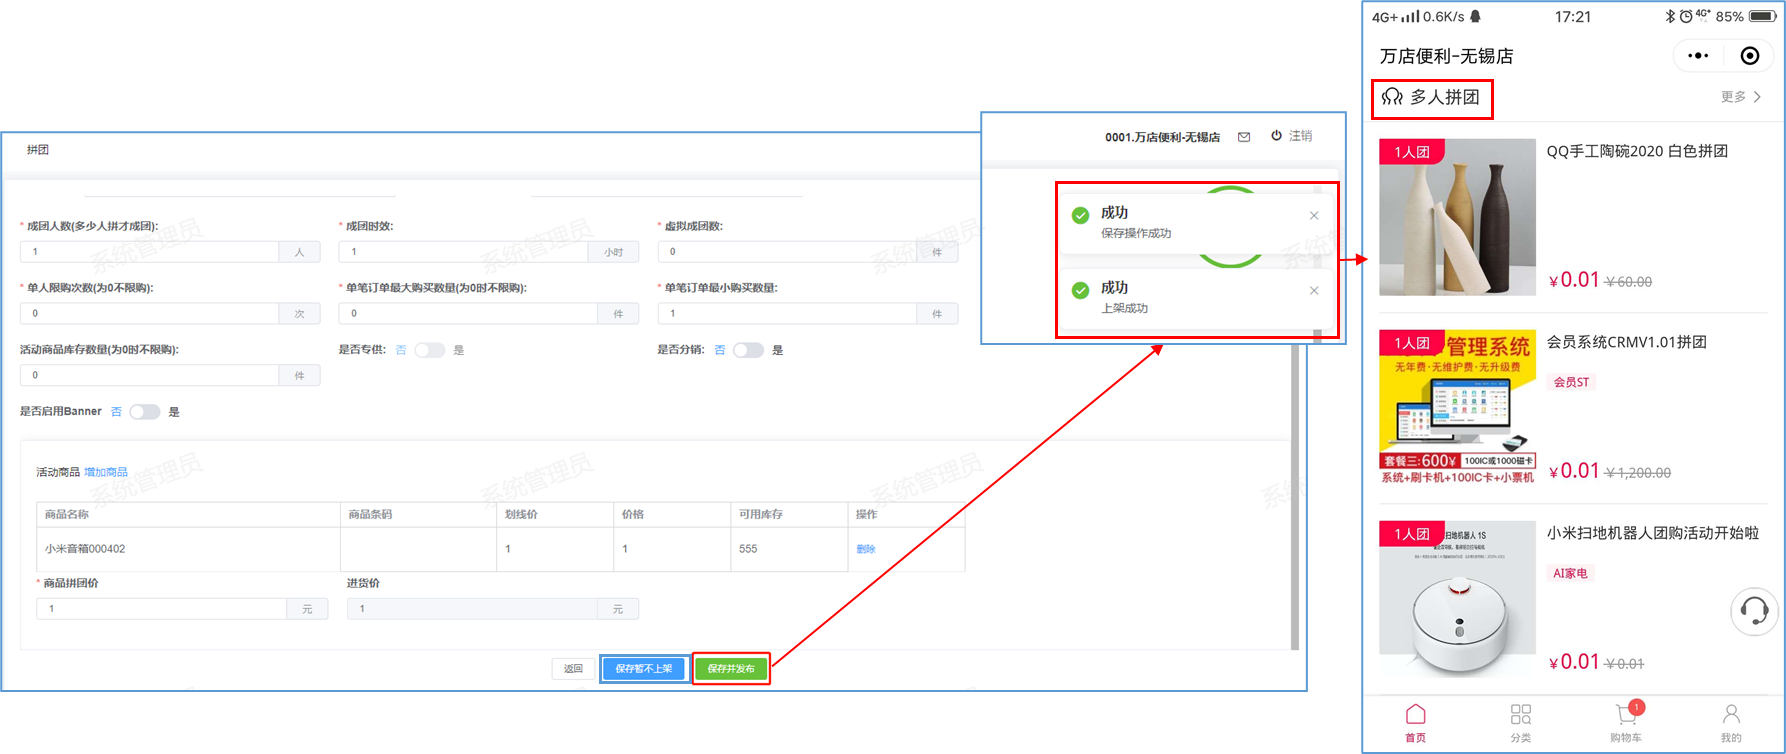Tap the 万店便利-无锡店 mini-program title
This screenshot has height=754, width=1786.
point(1446,56)
